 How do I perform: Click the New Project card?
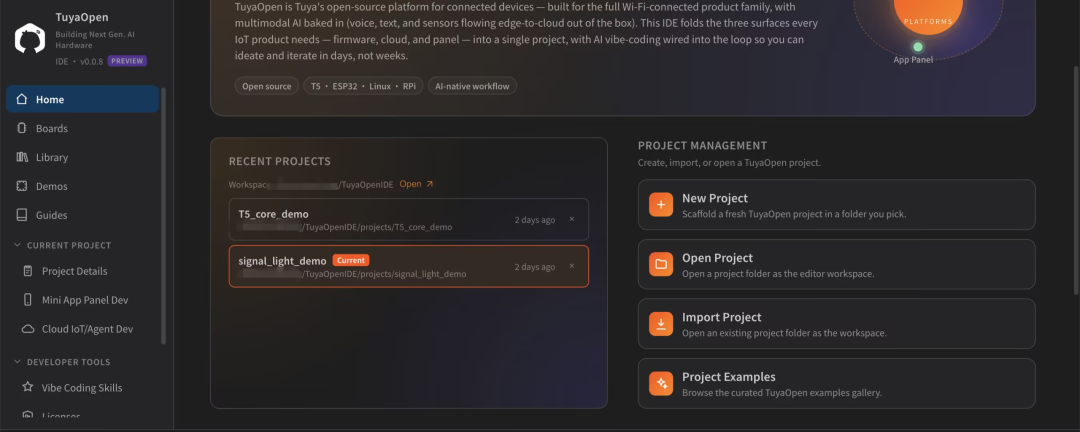836,205
